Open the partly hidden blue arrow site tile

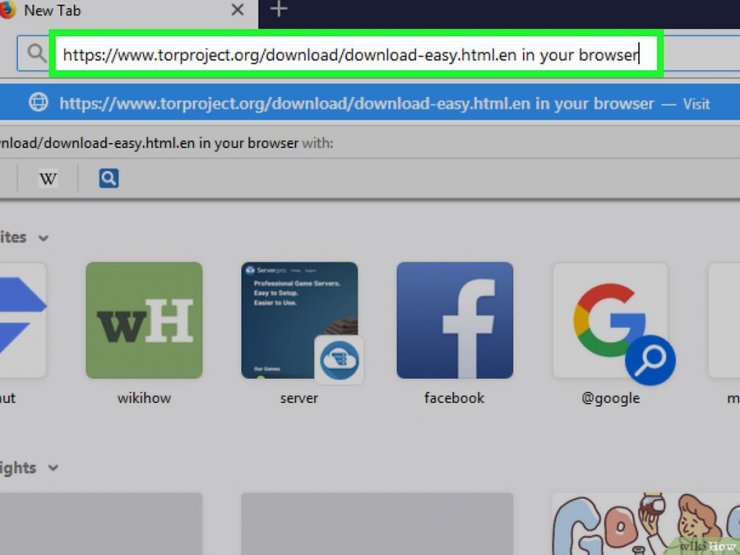[x=23, y=320]
